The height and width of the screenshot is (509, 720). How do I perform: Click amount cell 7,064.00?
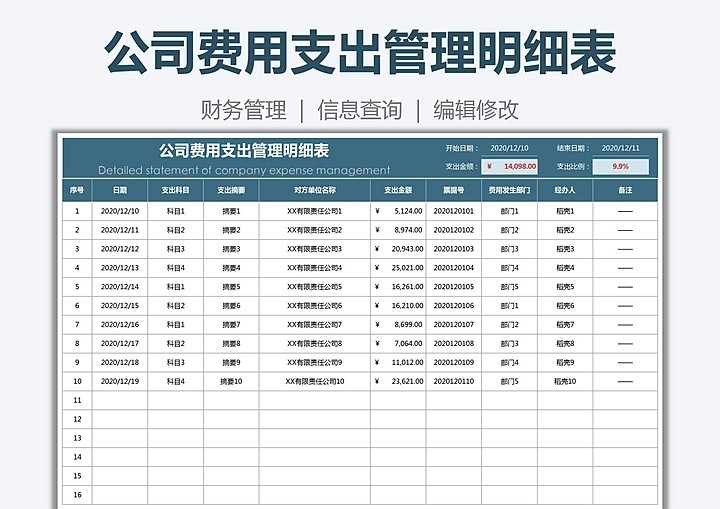[398, 344]
